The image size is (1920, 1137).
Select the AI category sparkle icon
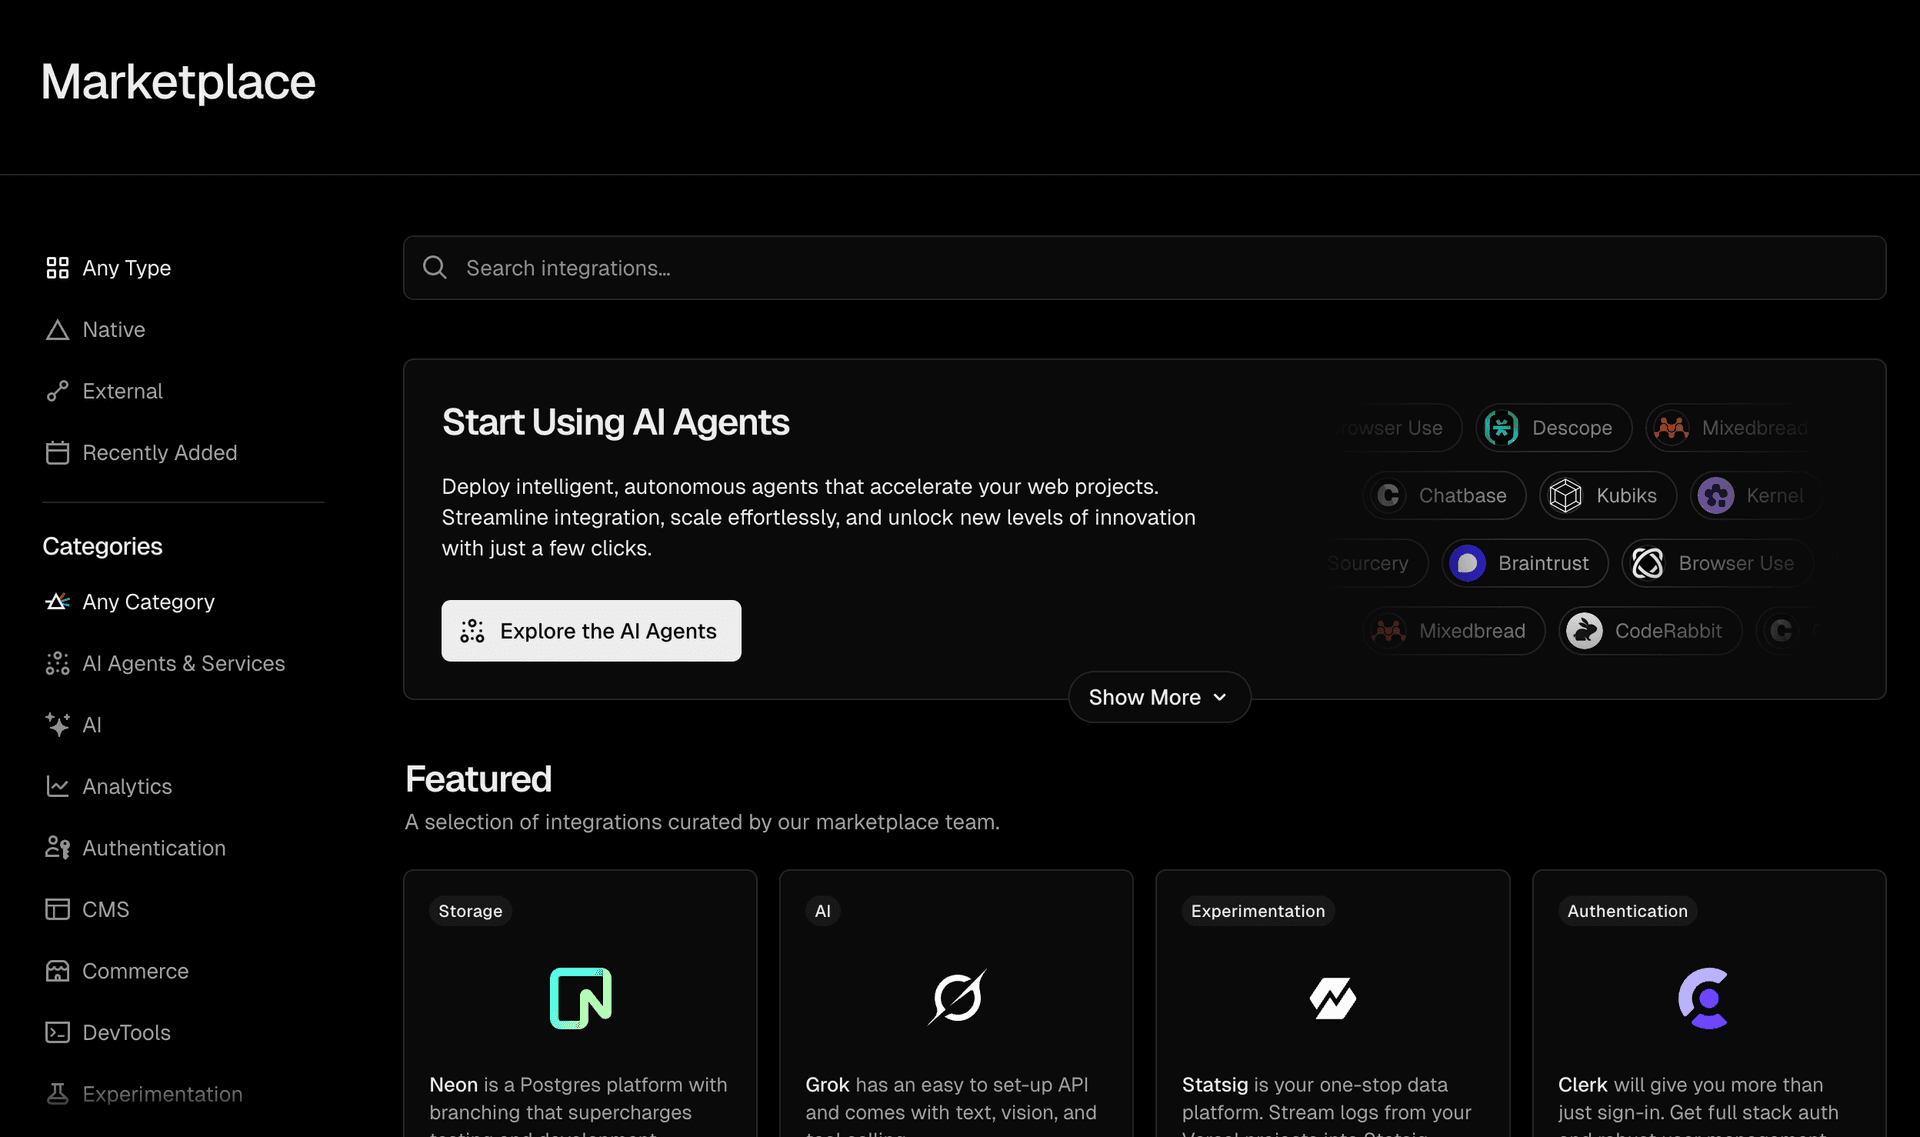tap(57, 724)
